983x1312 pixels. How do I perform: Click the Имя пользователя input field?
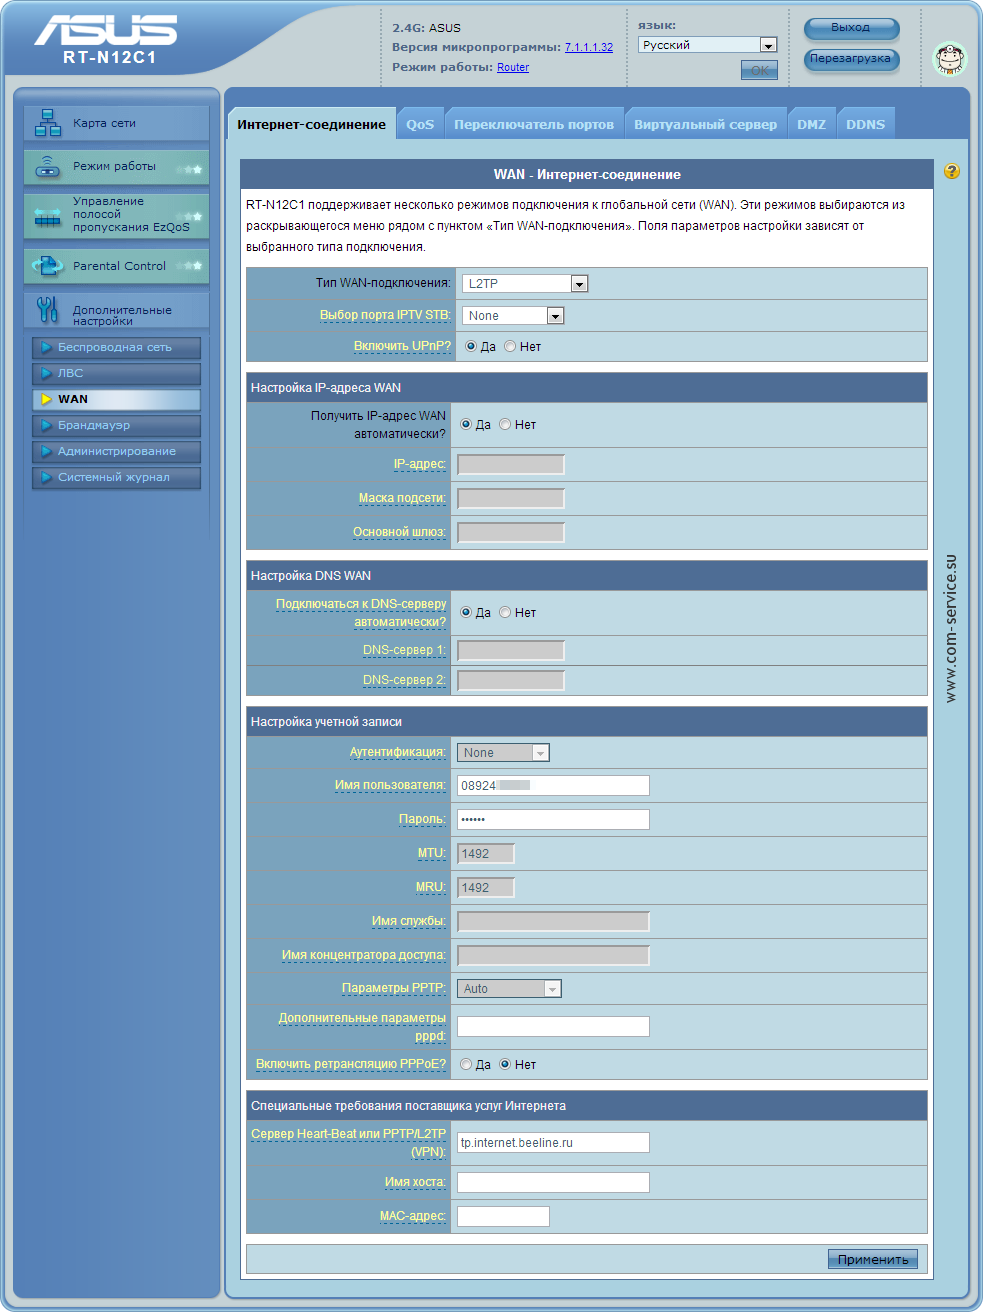click(553, 786)
